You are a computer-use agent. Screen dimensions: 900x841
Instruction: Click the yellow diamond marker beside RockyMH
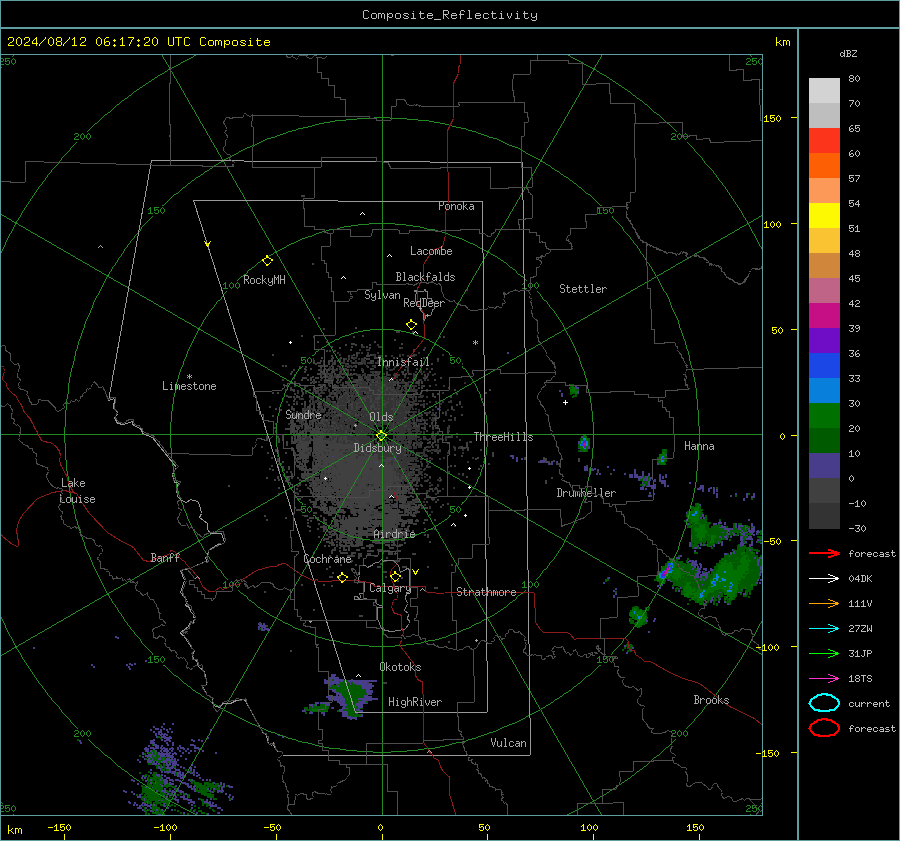(x=267, y=261)
